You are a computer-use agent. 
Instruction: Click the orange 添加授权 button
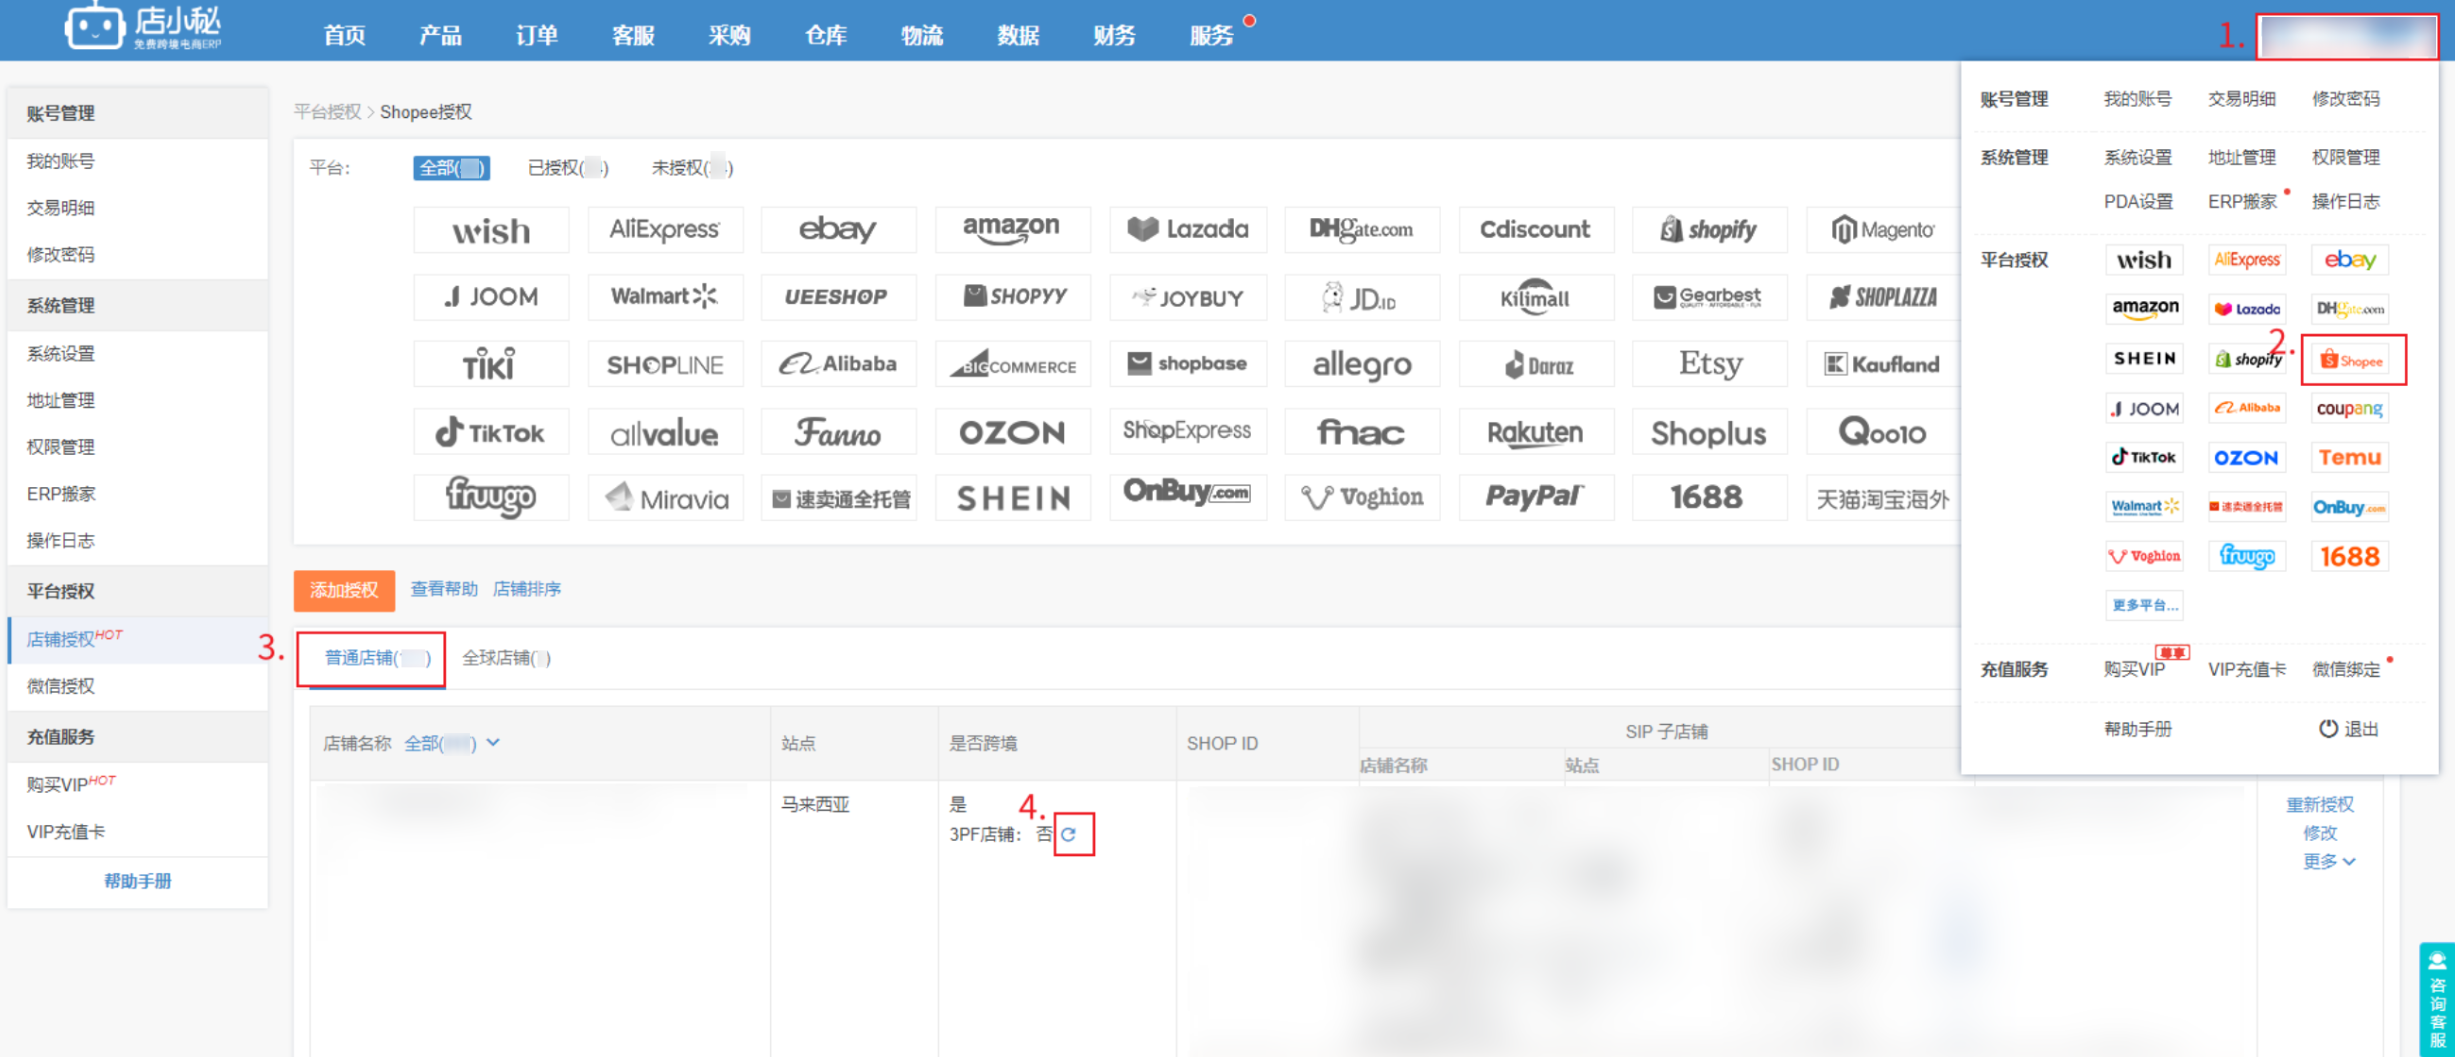pos(344,590)
